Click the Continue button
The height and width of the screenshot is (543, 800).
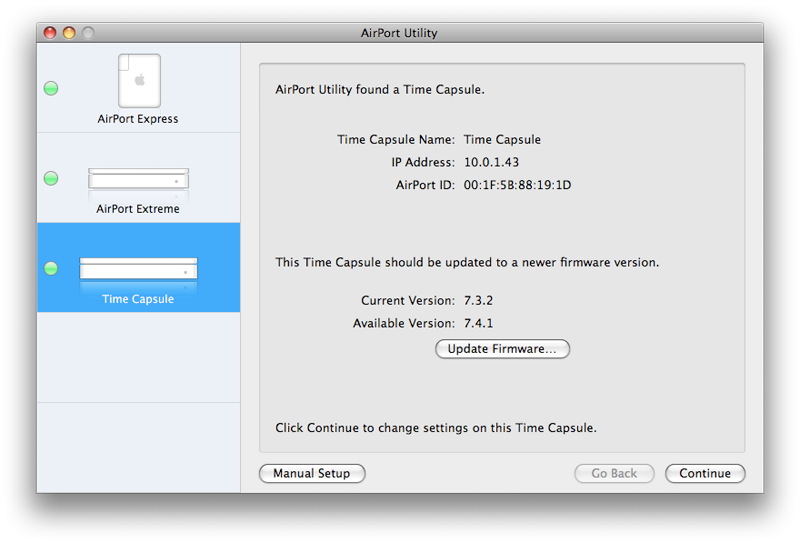pyautogui.click(x=705, y=473)
